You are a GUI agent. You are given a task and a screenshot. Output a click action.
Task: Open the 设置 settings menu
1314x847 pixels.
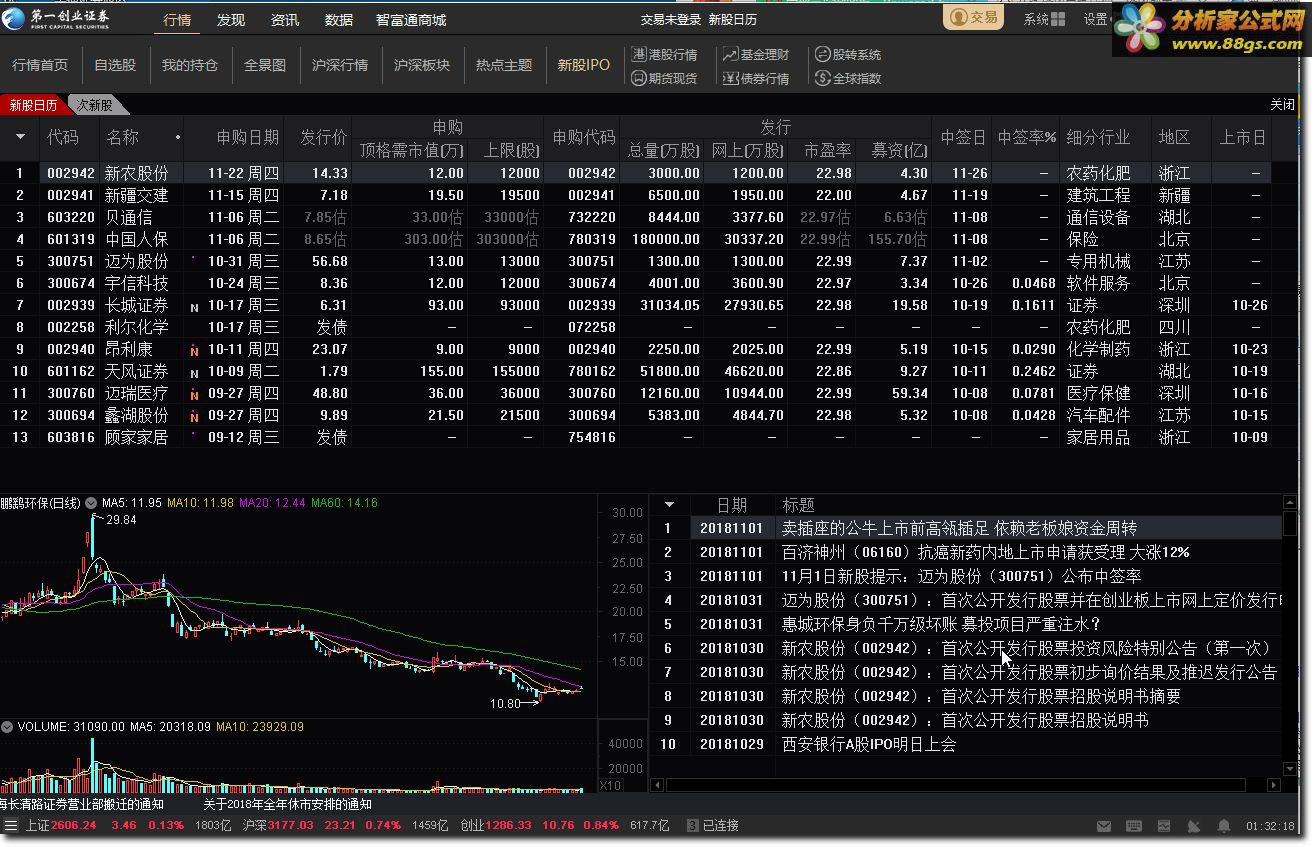pyautogui.click(x=1095, y=19)
